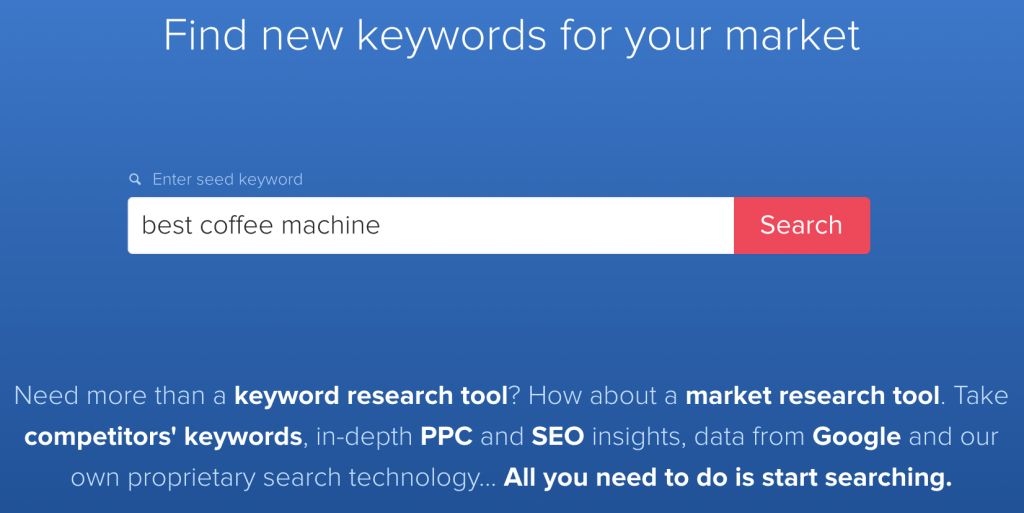Click the magnifying glass search icon
This screenshot has height=513, width=1024.
135,179
